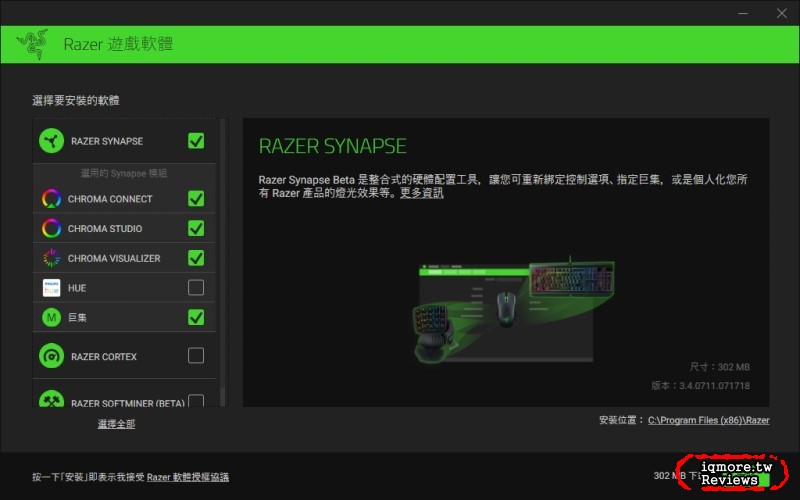Image resolution: width=800 pixels, height=500 pixels.
Task: Select the CHROMA CONNECT row text
Action: click(110, 199)
